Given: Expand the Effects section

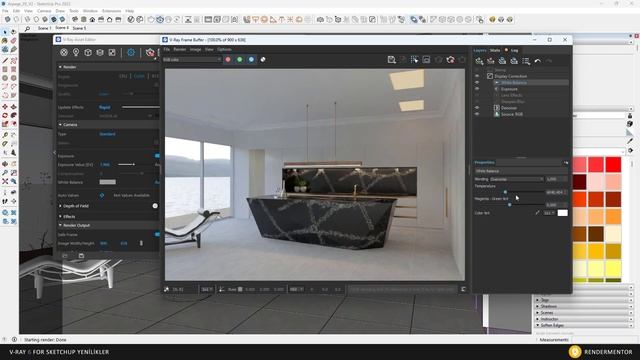Looking at the screenshot, I should tap(60, 216).
